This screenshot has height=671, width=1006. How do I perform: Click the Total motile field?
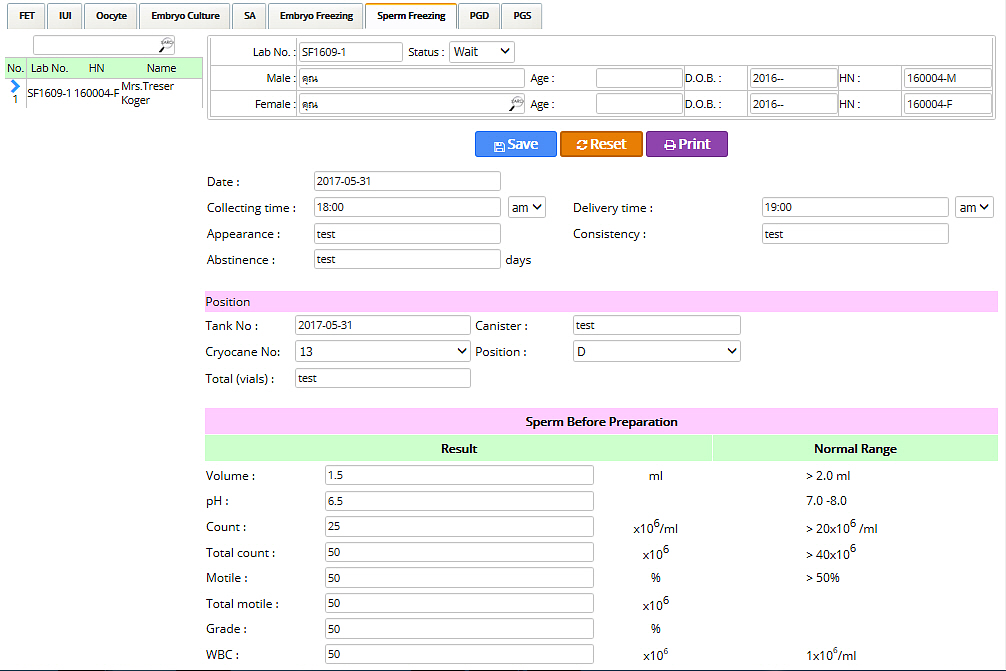[459, 603]
